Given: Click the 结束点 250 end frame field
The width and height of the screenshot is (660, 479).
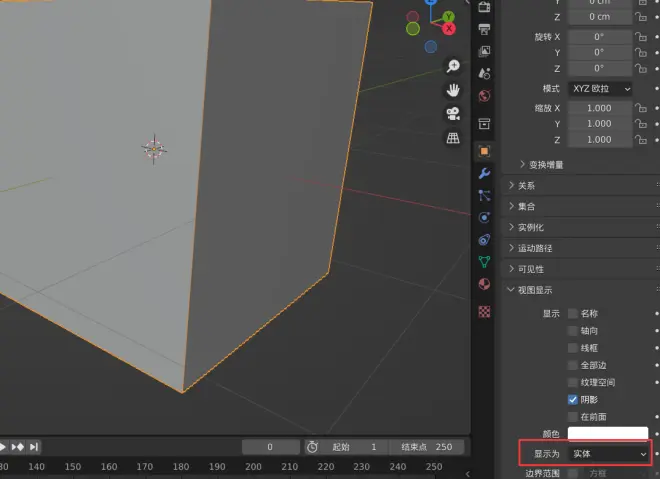Looking at the screenshot, I should pyautogui.click(x=426, y=447).
